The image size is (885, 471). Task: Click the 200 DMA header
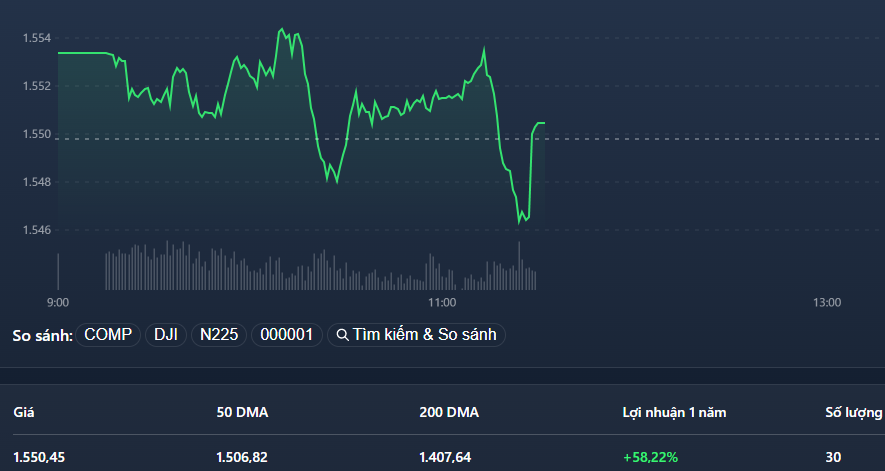click(x=449, y=411)
